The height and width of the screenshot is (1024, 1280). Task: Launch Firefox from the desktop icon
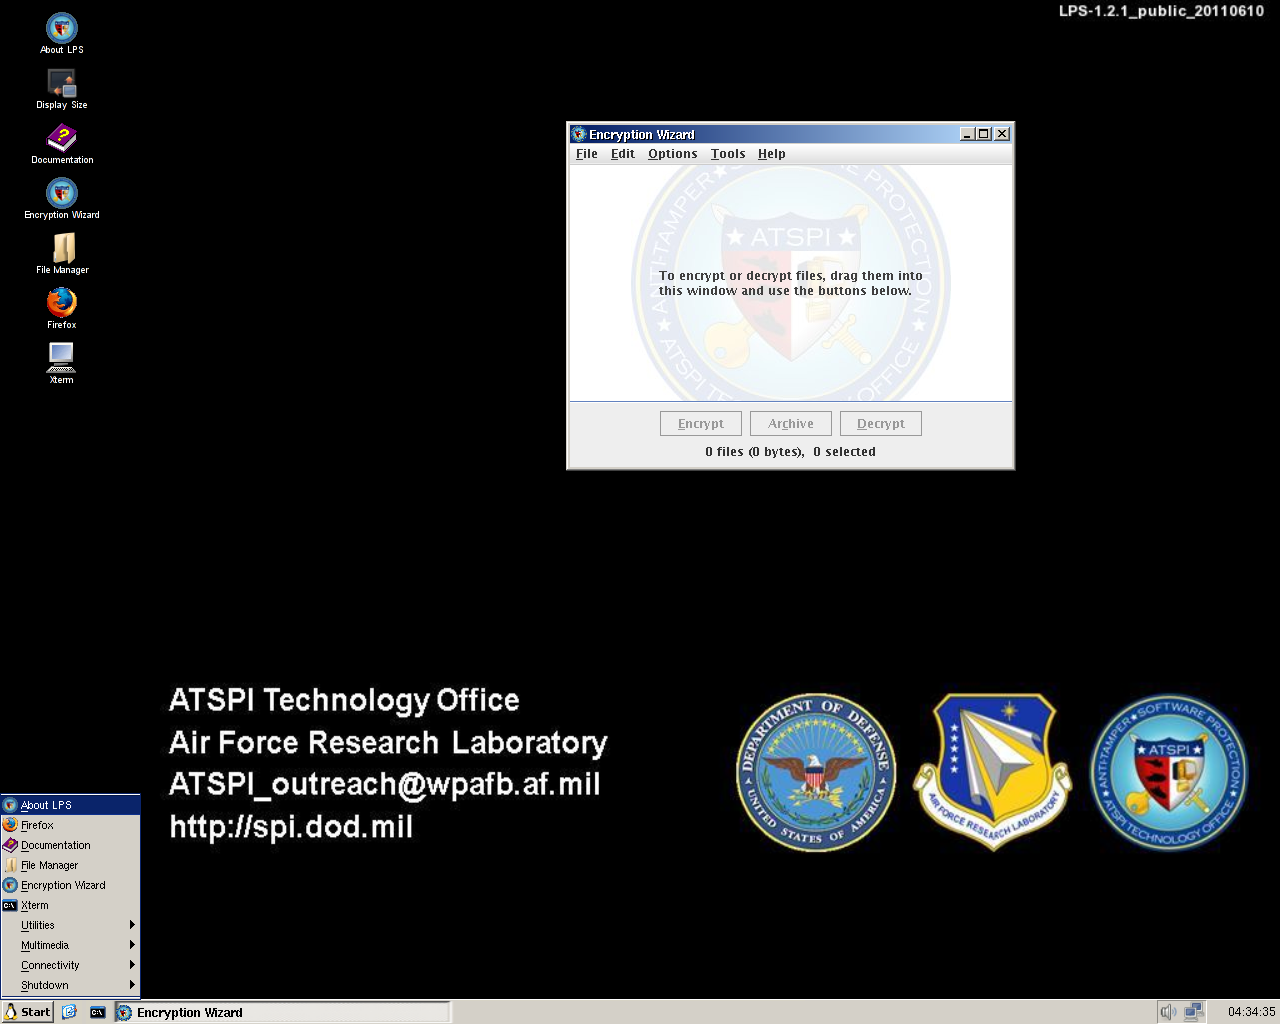point(62,308)
